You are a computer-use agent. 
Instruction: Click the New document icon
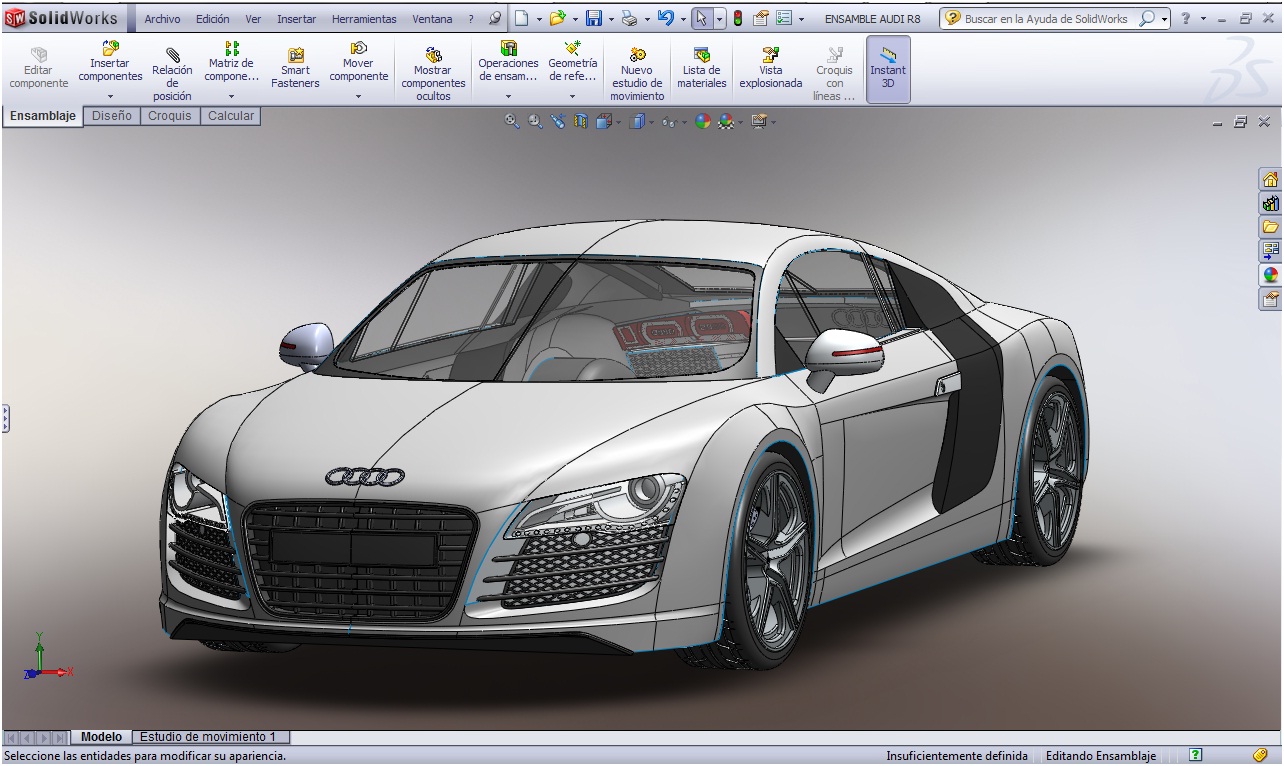pos(521,18)
